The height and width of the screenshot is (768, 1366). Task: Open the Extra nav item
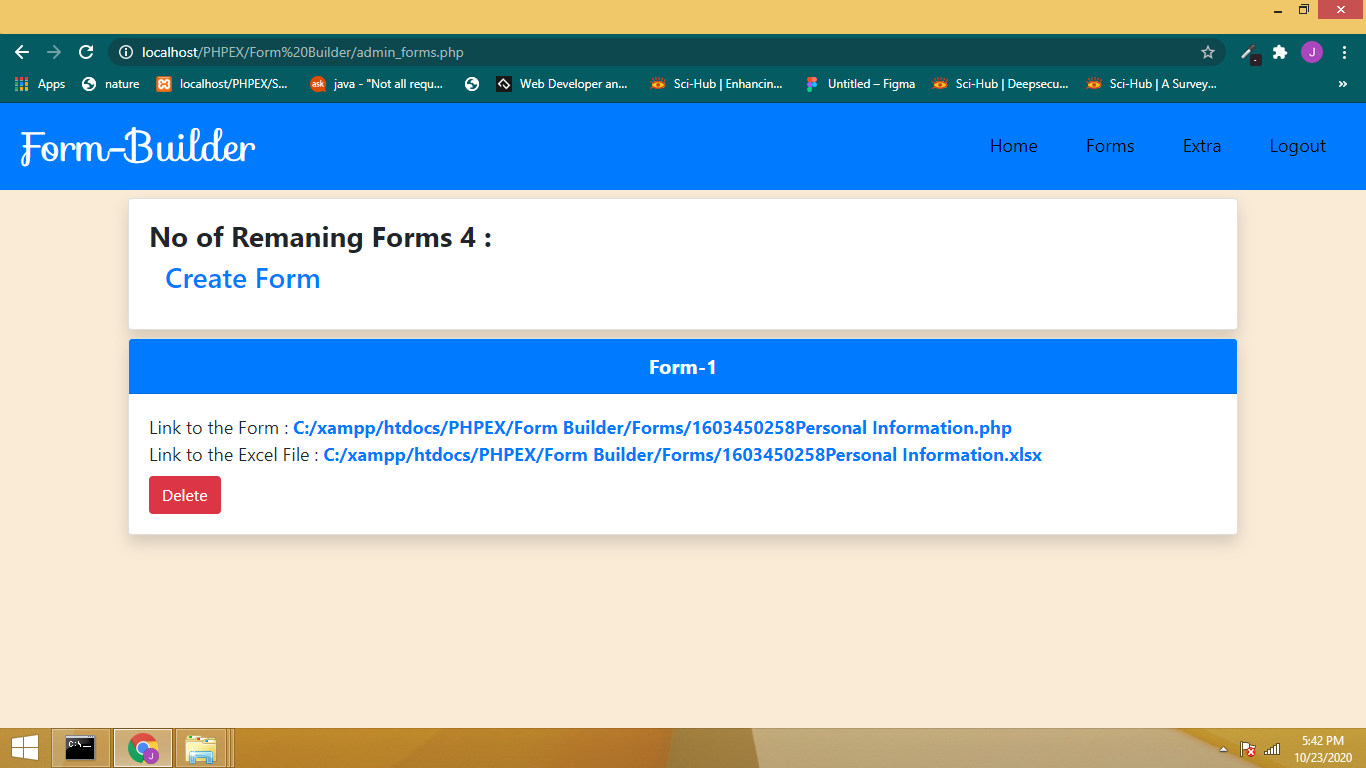tap(1202, 146)
